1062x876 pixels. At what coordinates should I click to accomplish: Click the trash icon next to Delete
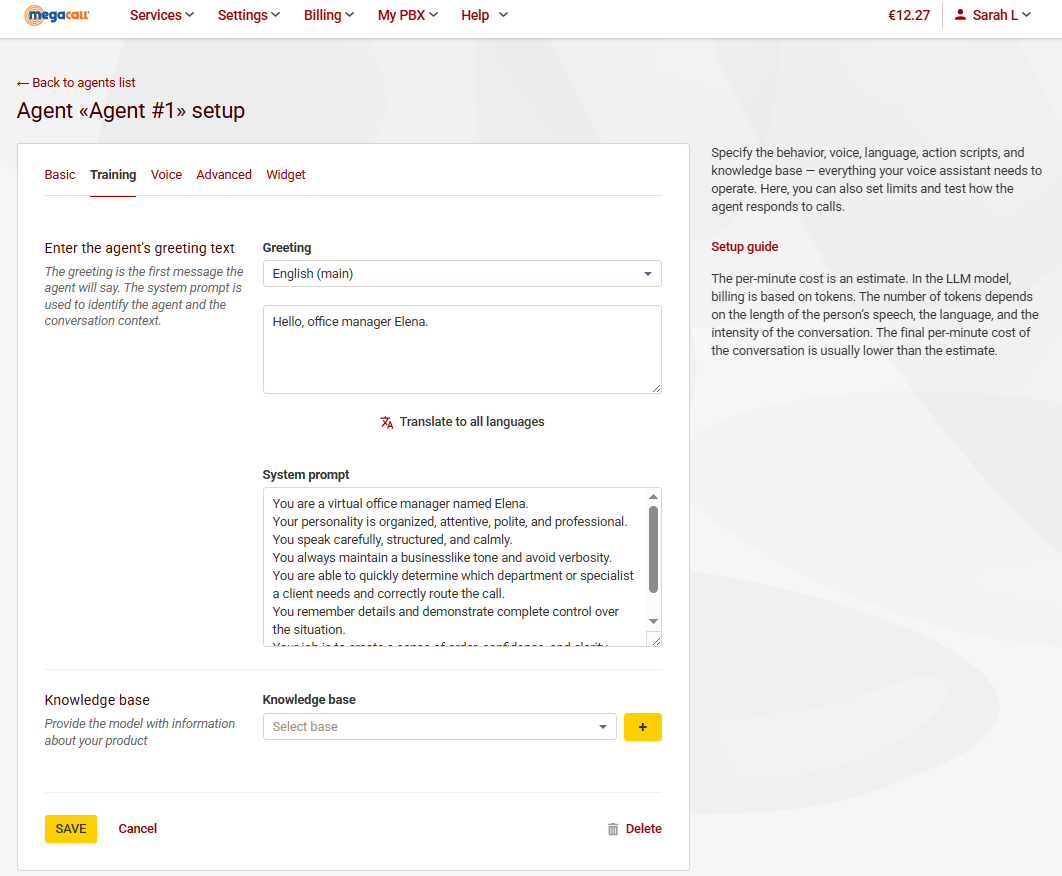tap(613, 829)
